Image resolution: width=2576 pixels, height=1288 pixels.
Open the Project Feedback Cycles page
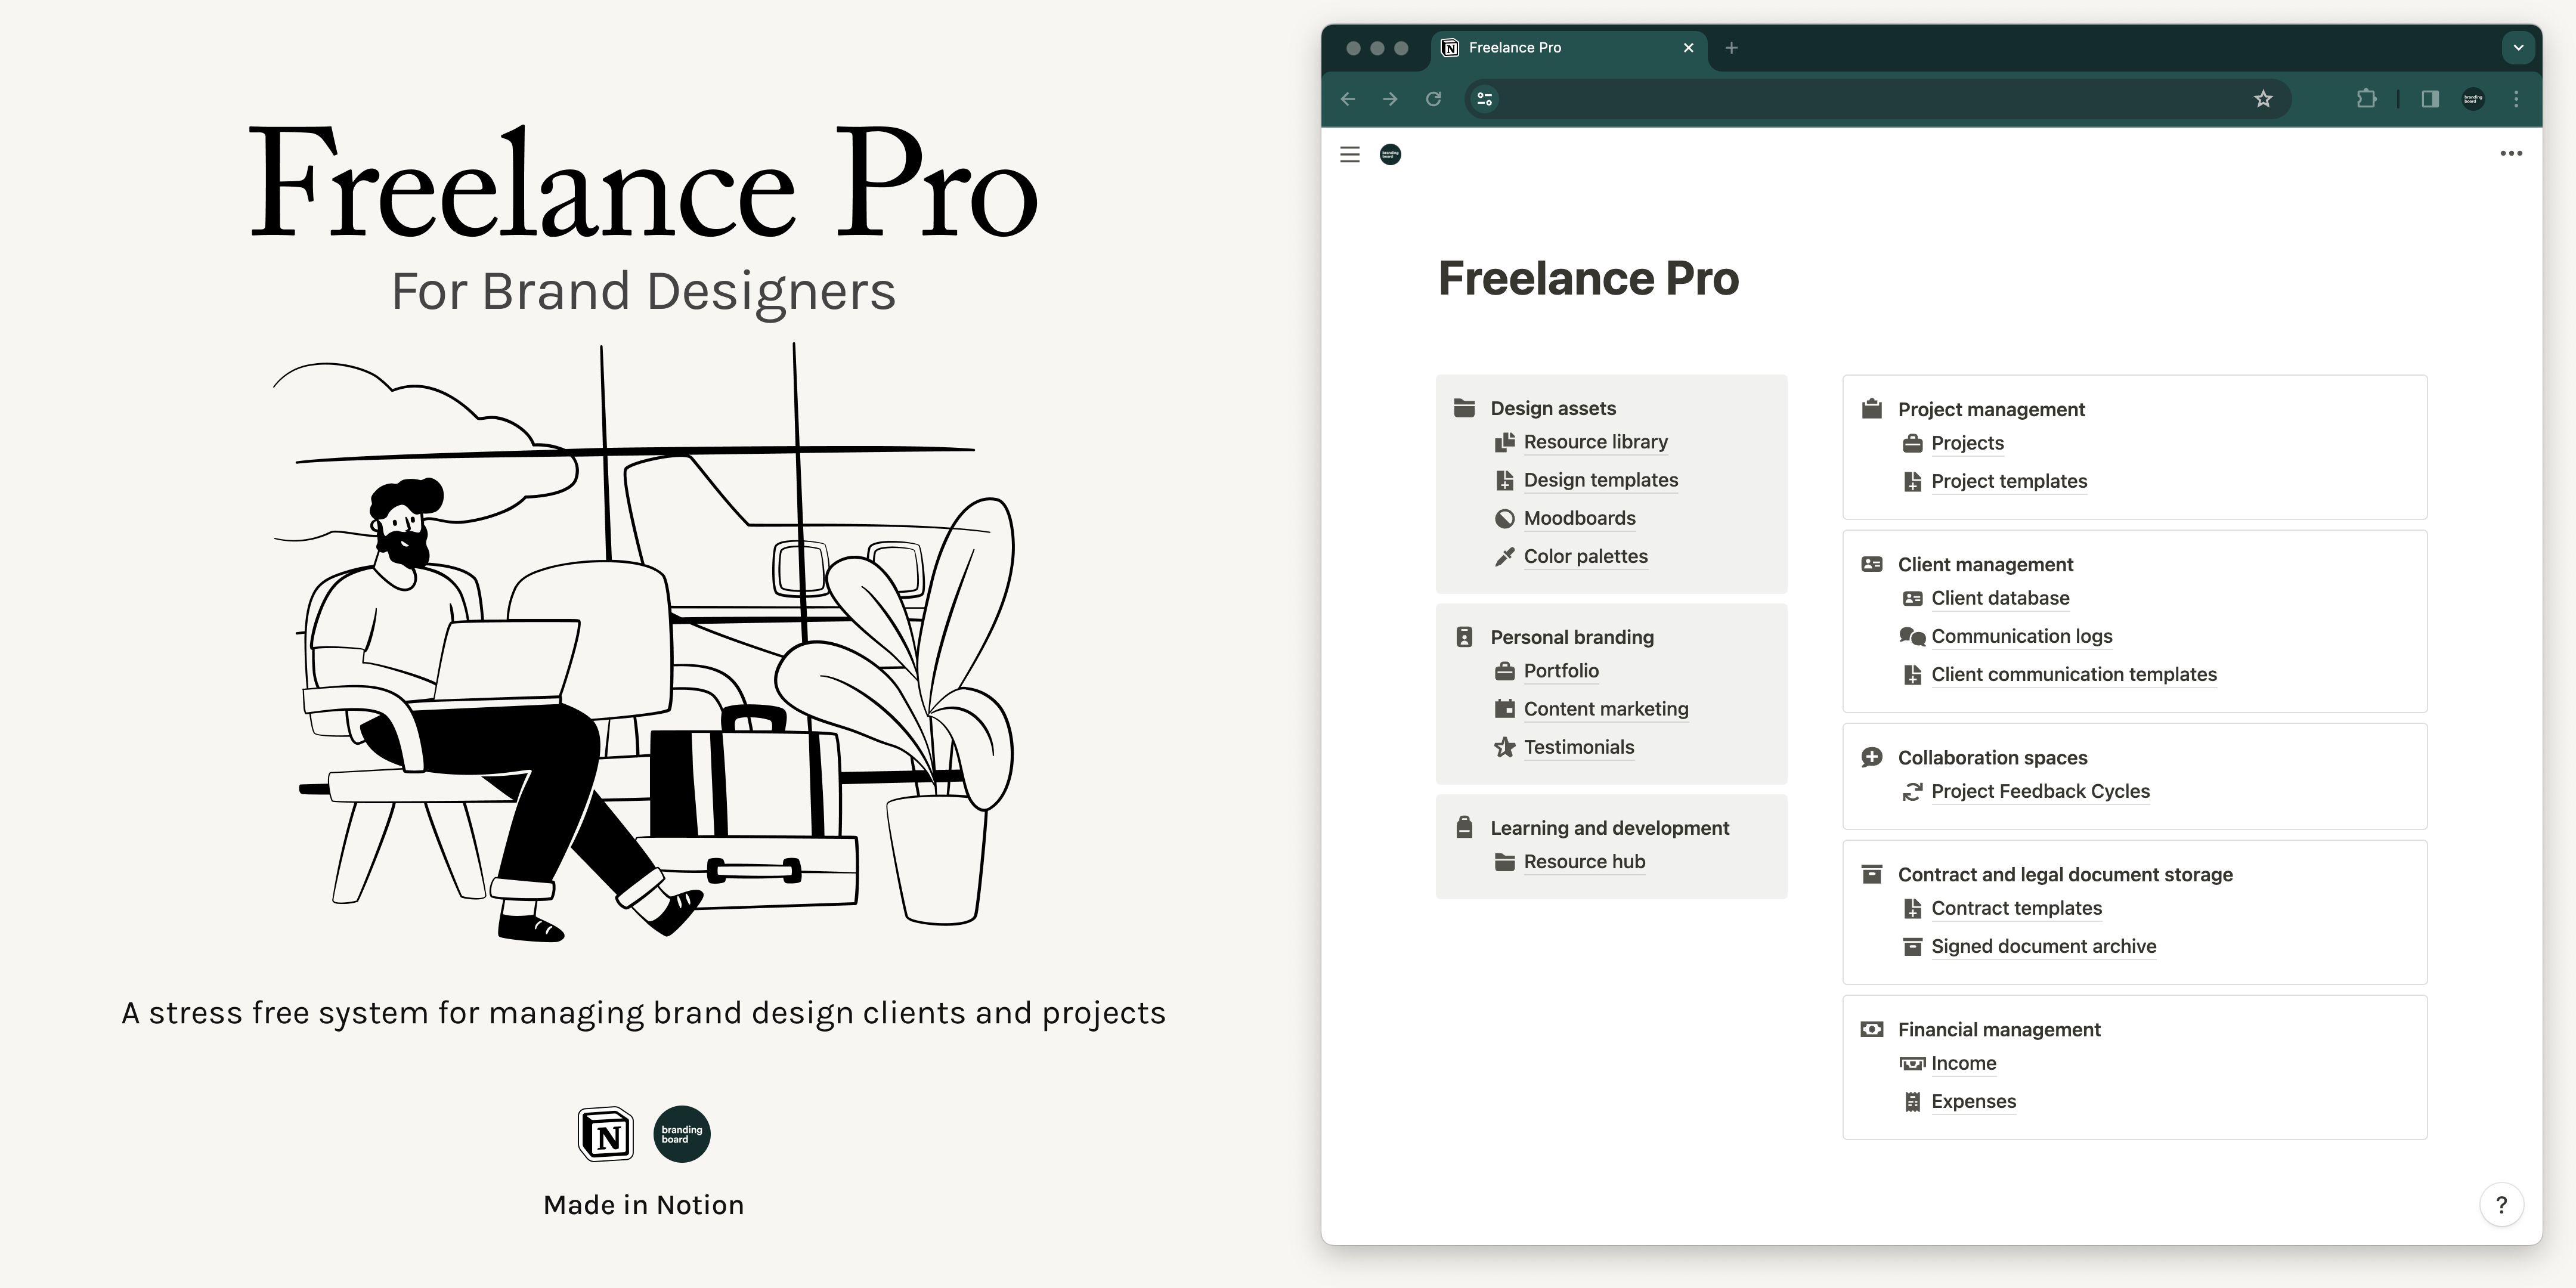pyautogui.click(x=2040, y=791)
